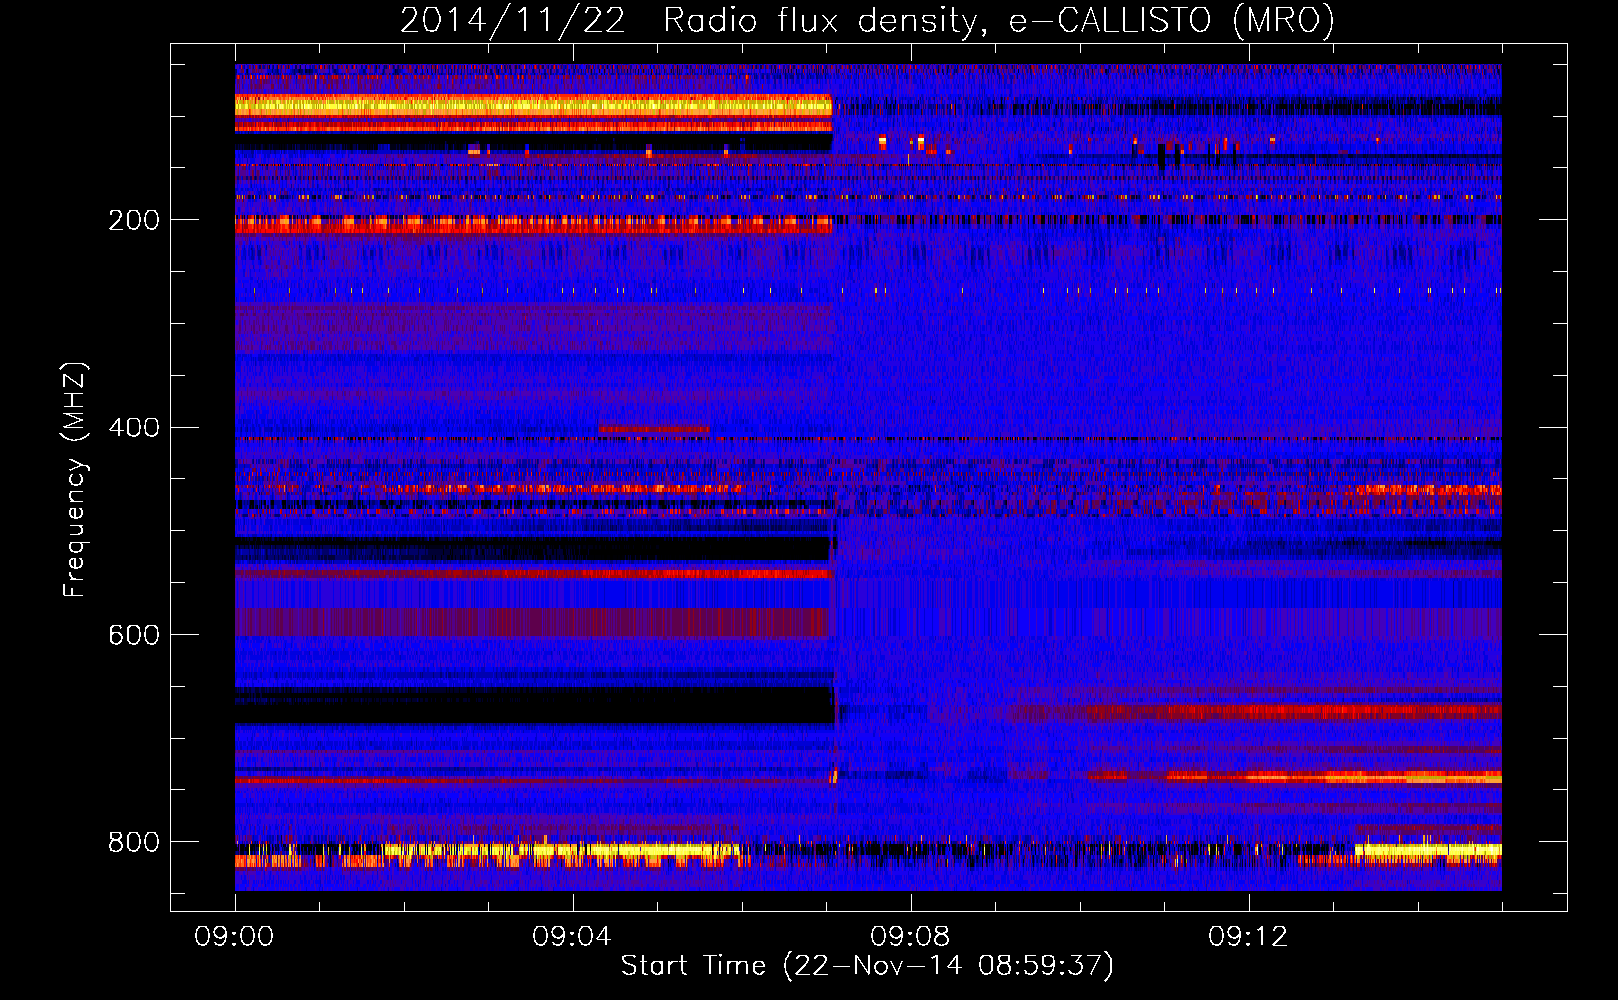Click the '800' frequency tick label
1618x1000 pixels.
click(x=134, y=842)
